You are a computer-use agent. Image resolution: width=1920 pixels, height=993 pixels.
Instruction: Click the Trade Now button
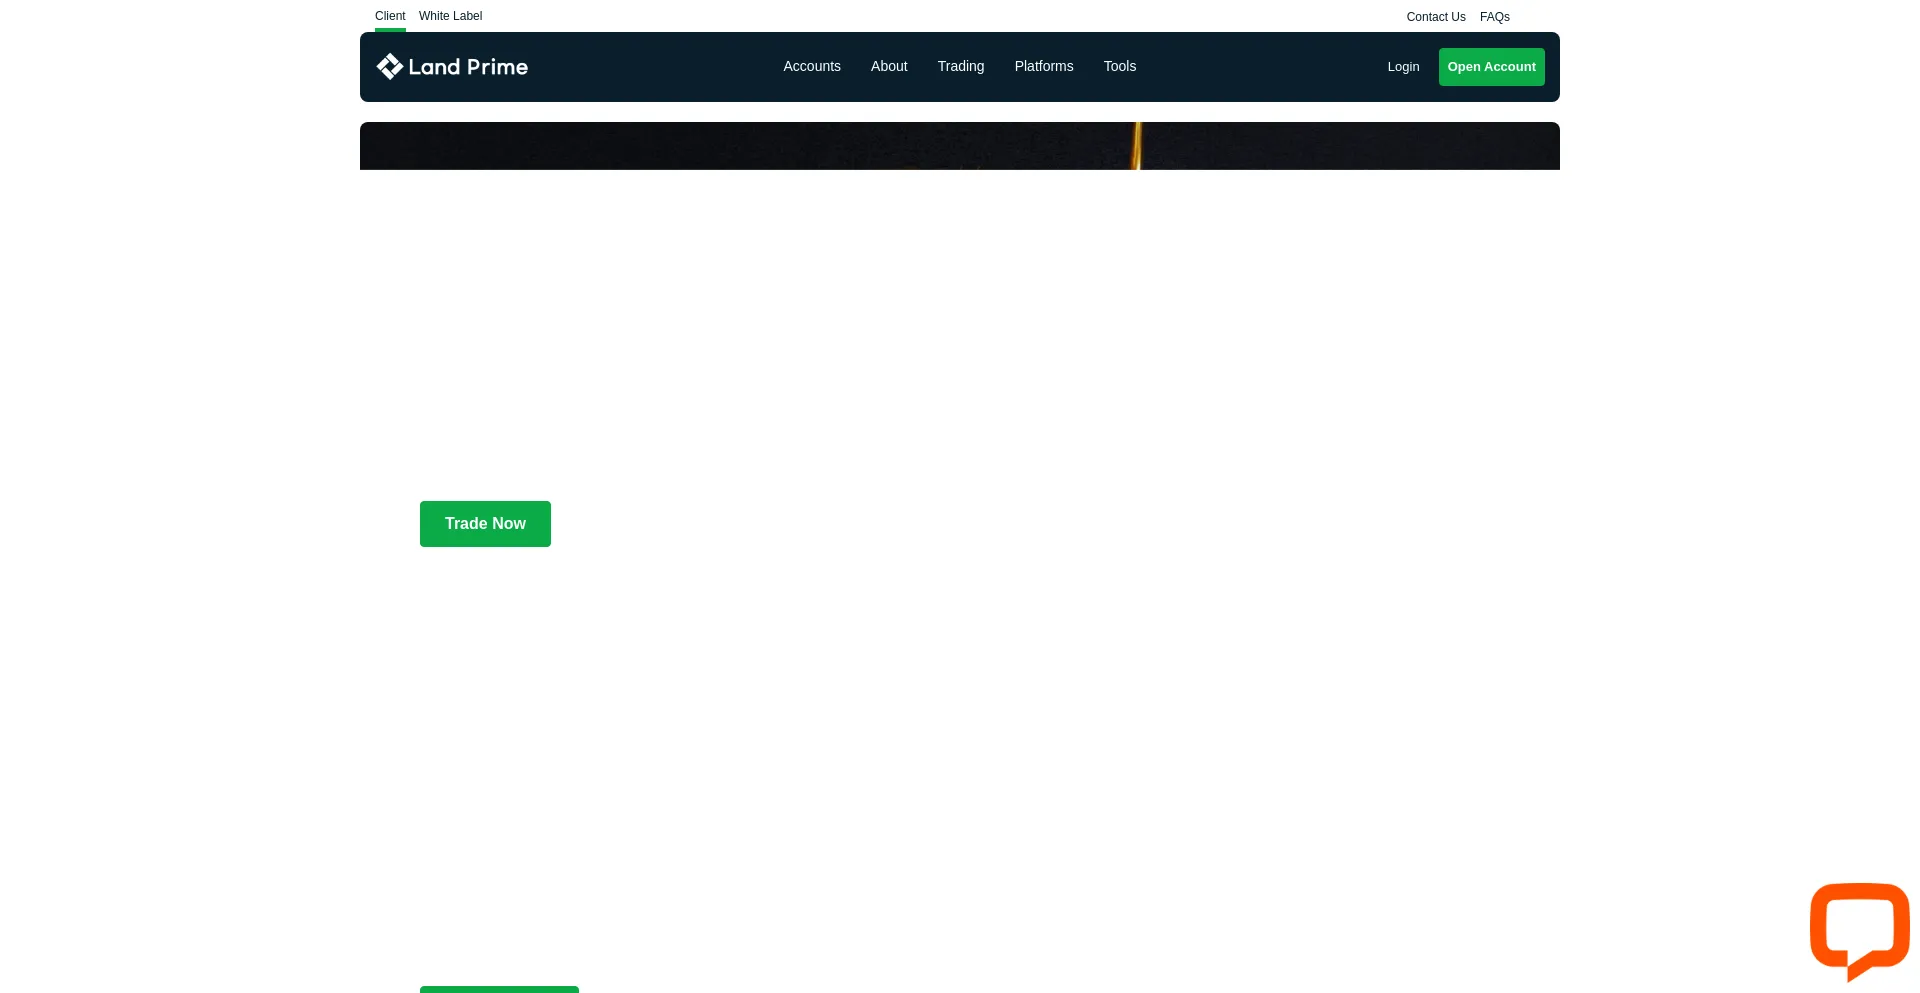pyautogui.click(x=485, y=524)
